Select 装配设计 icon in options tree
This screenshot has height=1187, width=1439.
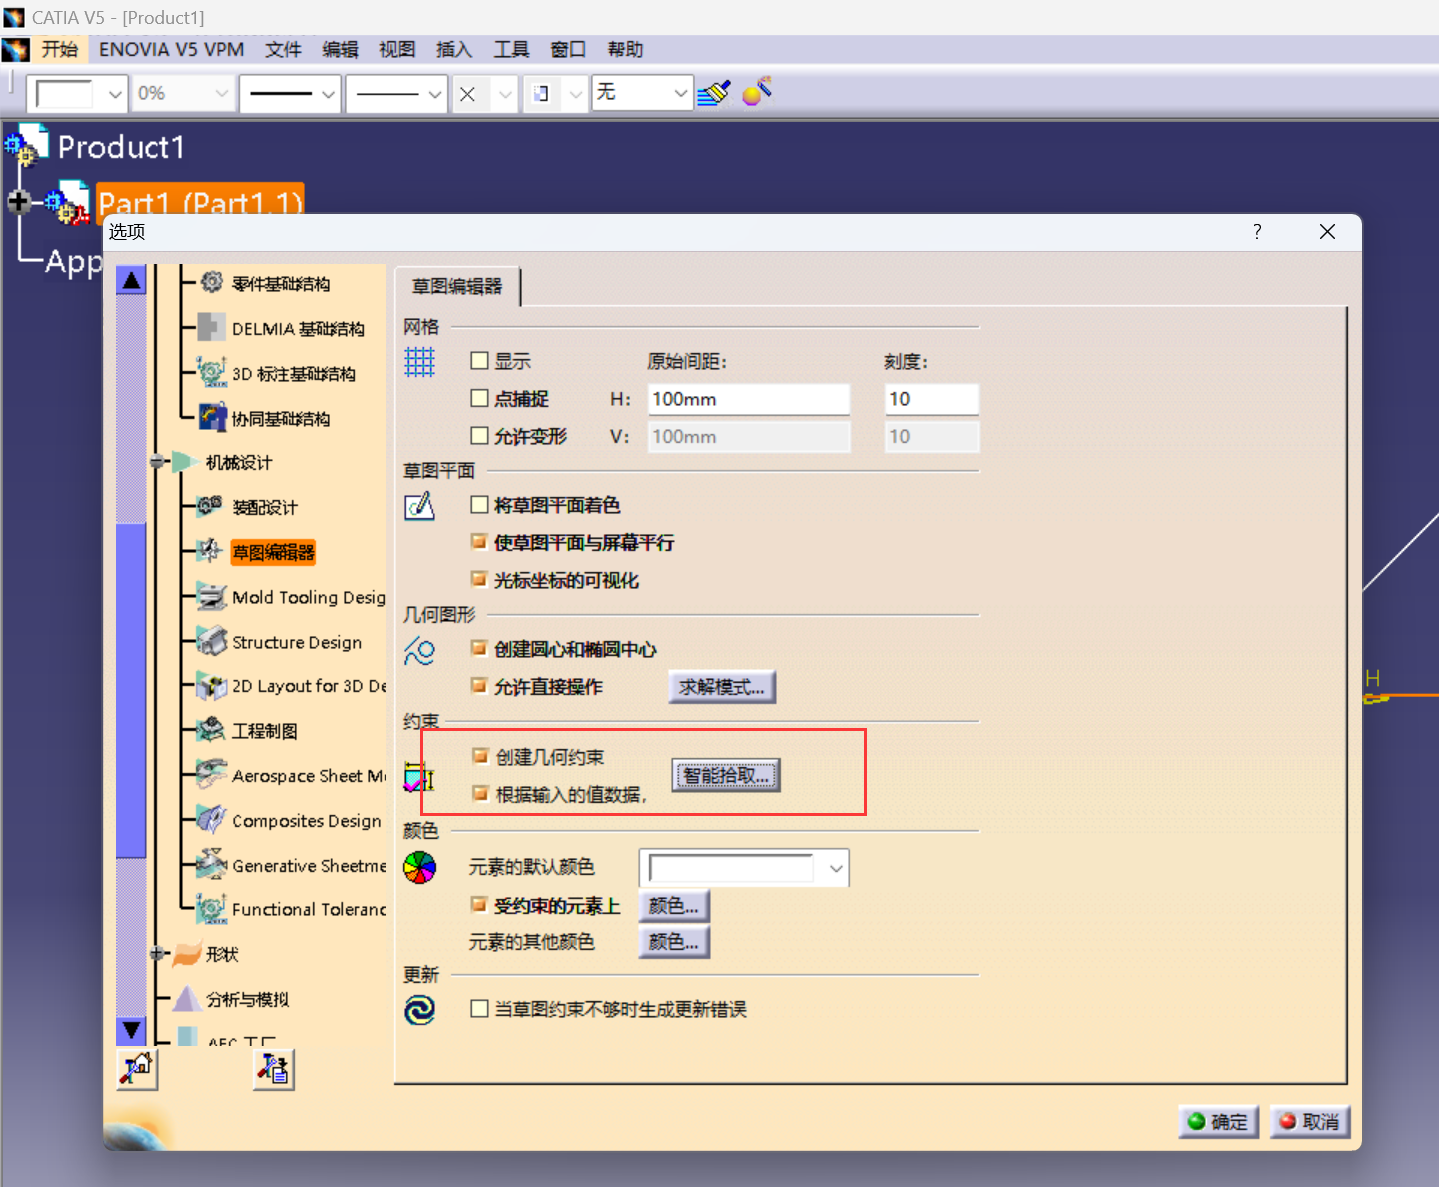pos(210,506)
